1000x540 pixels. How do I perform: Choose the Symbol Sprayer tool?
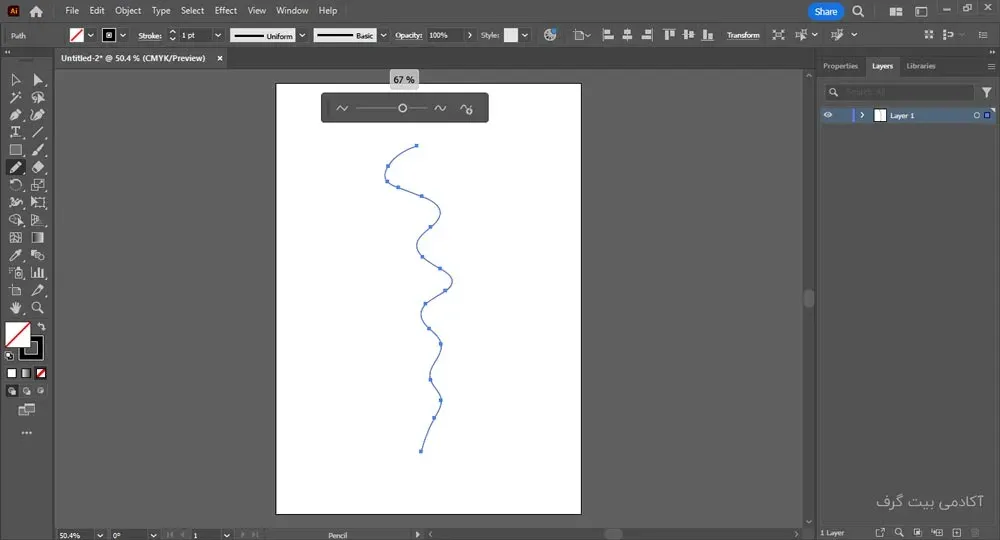pos(15,273)
